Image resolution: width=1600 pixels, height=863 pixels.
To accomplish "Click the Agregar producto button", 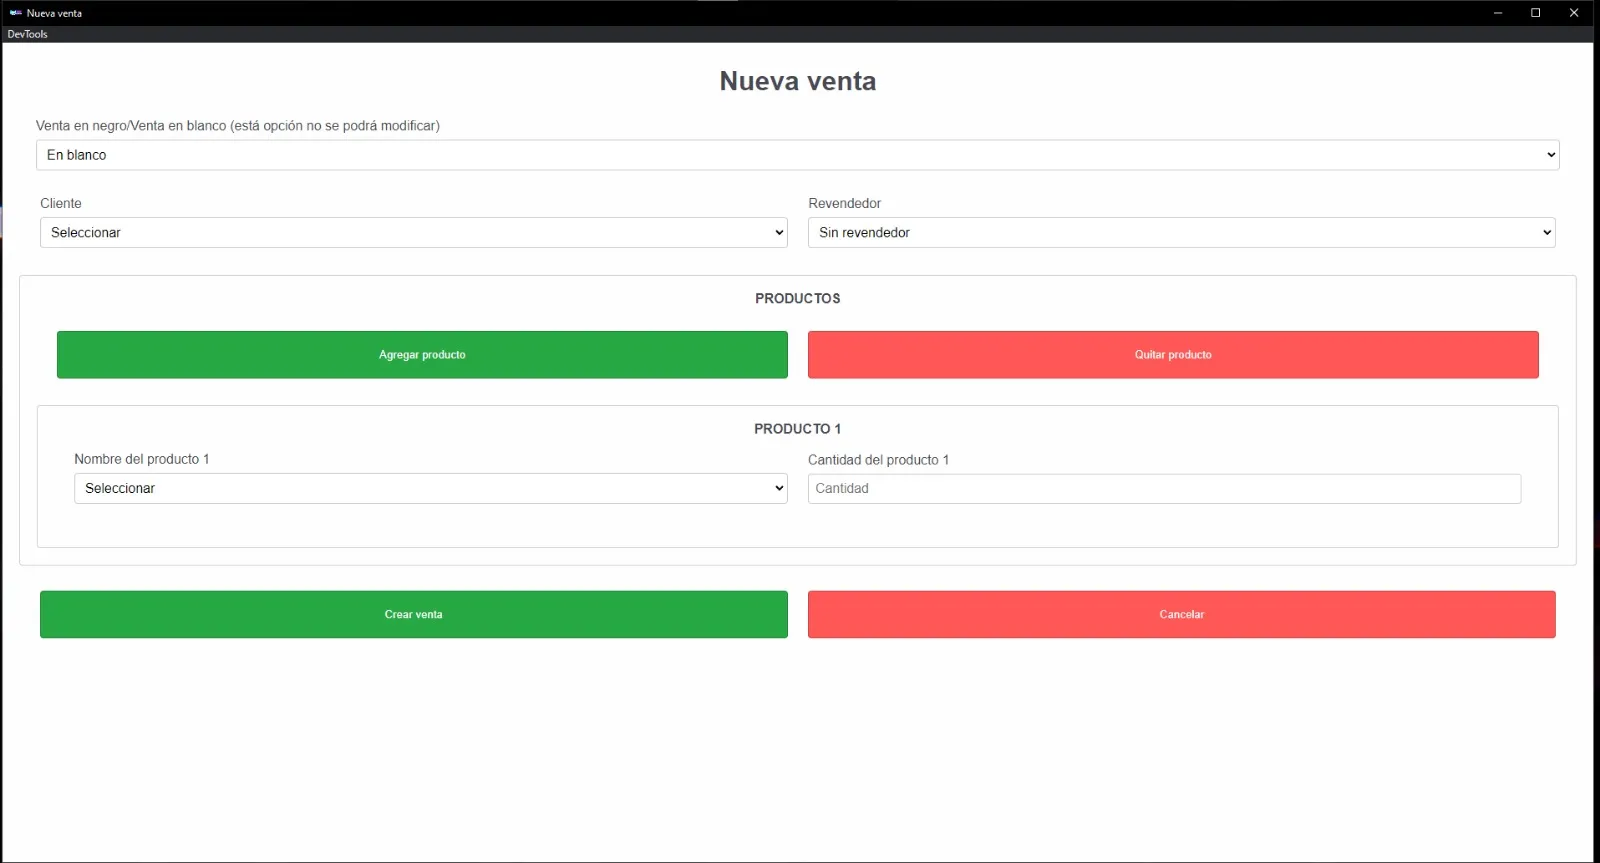I will click(422, 355).
